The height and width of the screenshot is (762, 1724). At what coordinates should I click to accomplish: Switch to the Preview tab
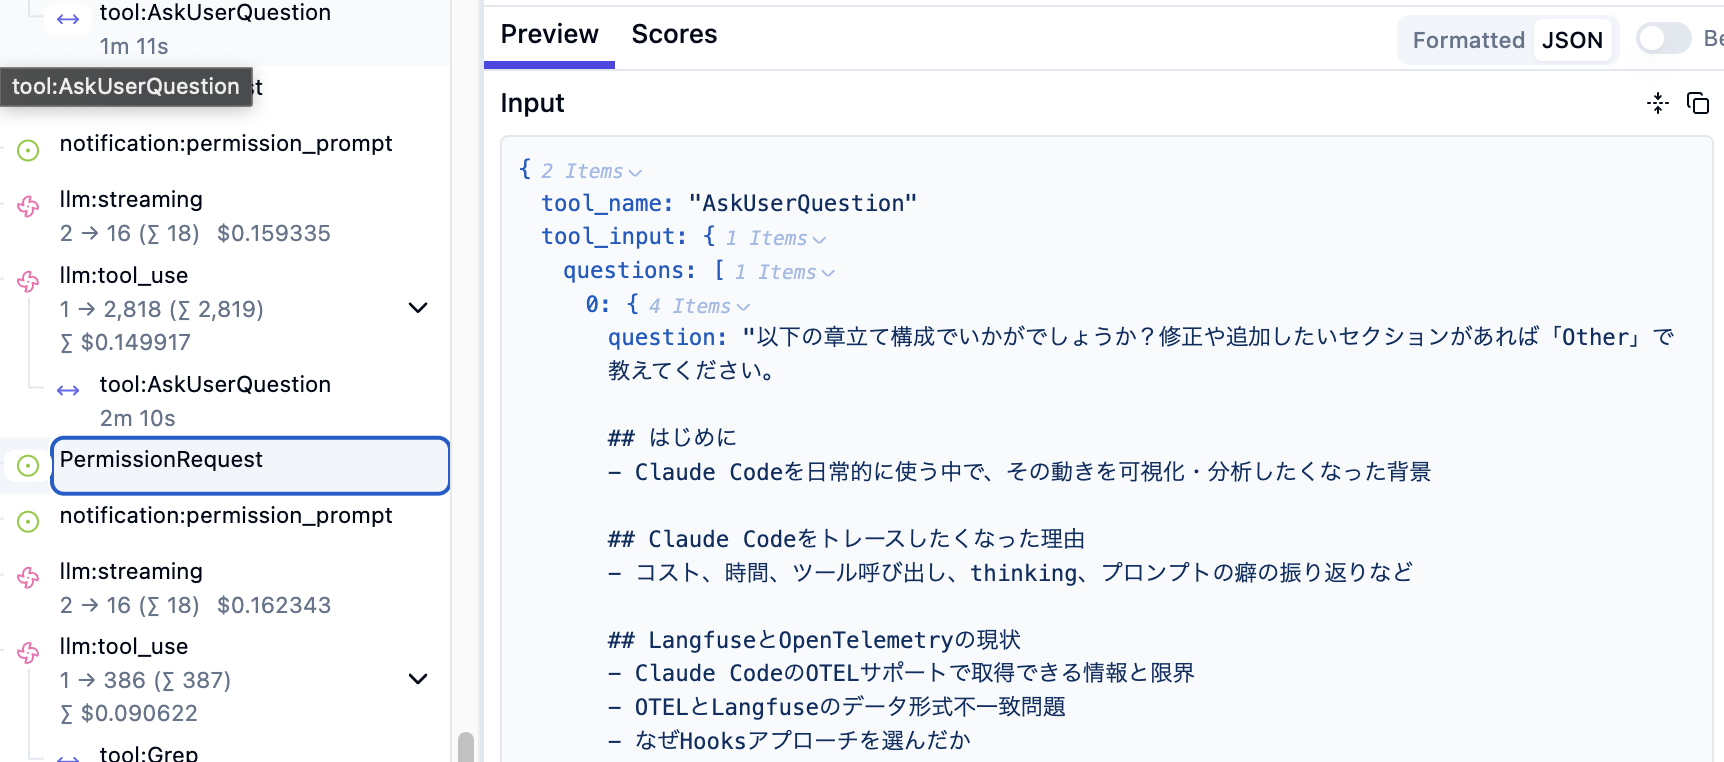[x=549, y=34]
